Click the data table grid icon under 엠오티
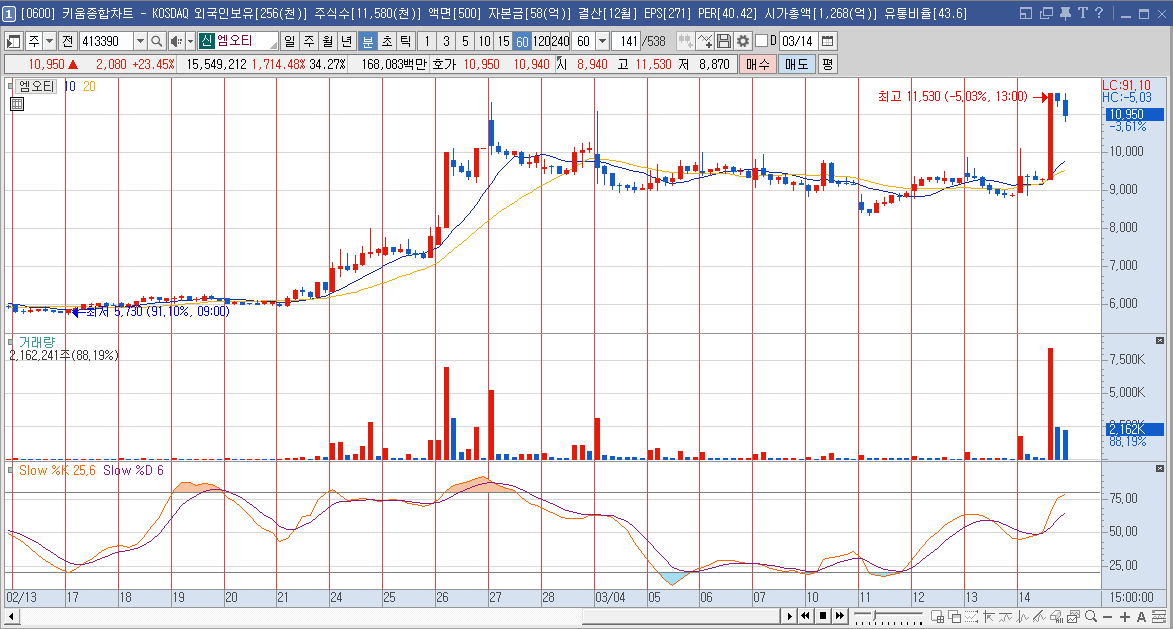The image size is (1173, 629). pos(16,104)
